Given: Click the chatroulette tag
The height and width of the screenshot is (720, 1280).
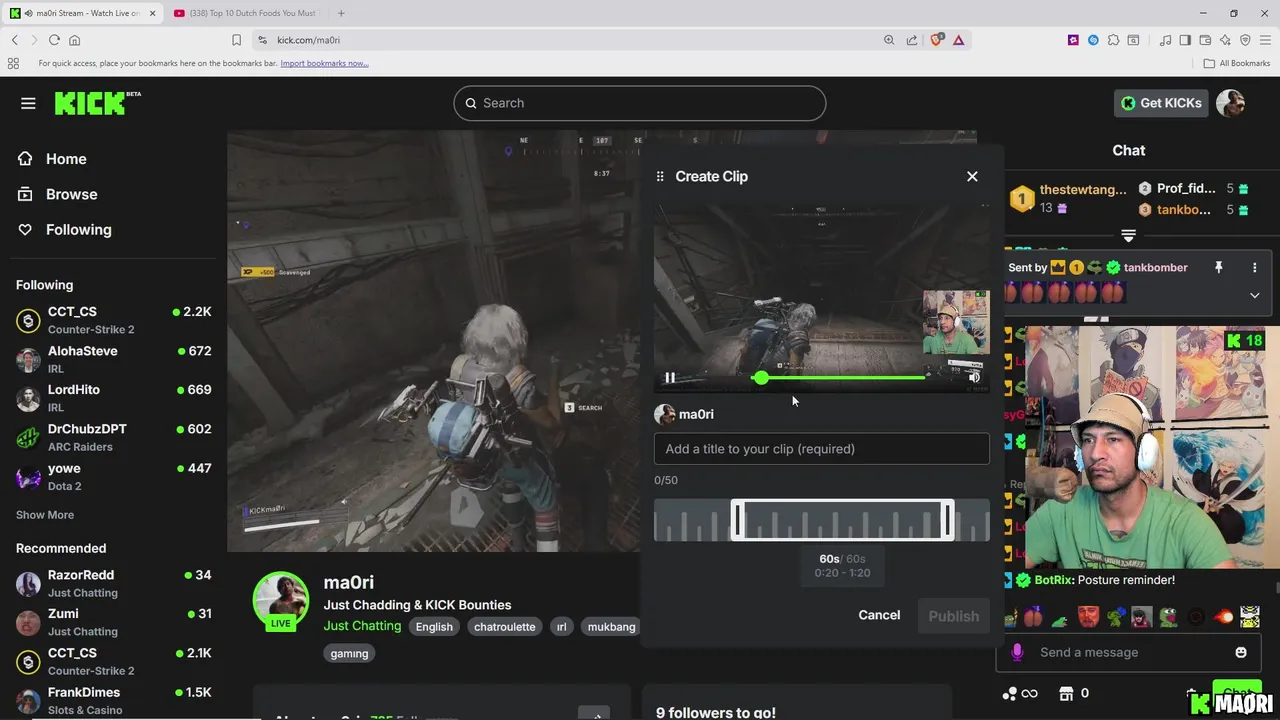Looking at the screenshot, I should (505, 627).
